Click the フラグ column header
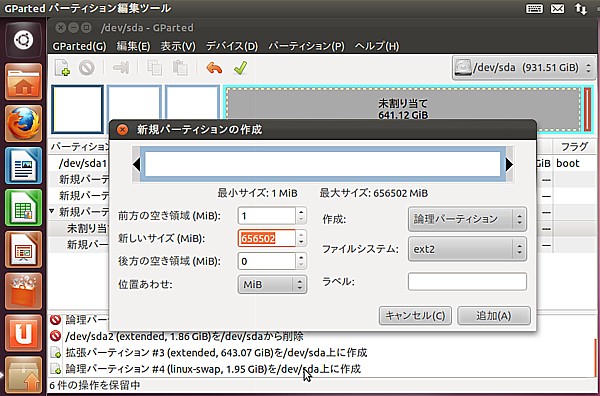 (574, 147)
